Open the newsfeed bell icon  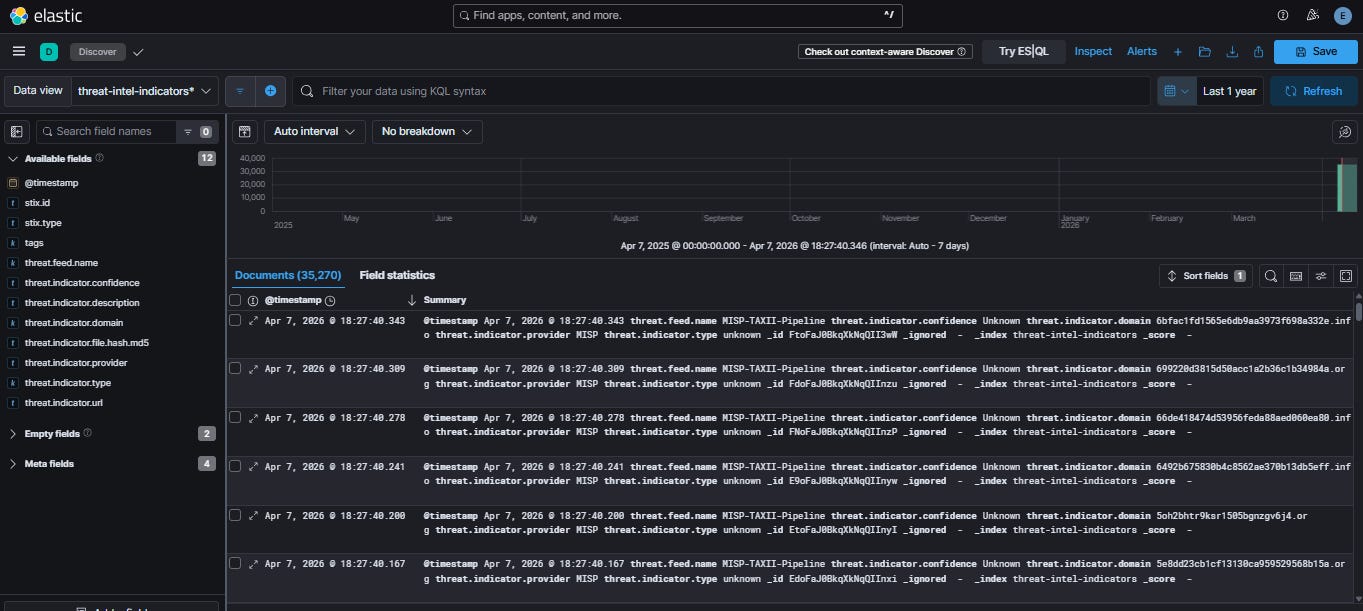pos(1312,15)
